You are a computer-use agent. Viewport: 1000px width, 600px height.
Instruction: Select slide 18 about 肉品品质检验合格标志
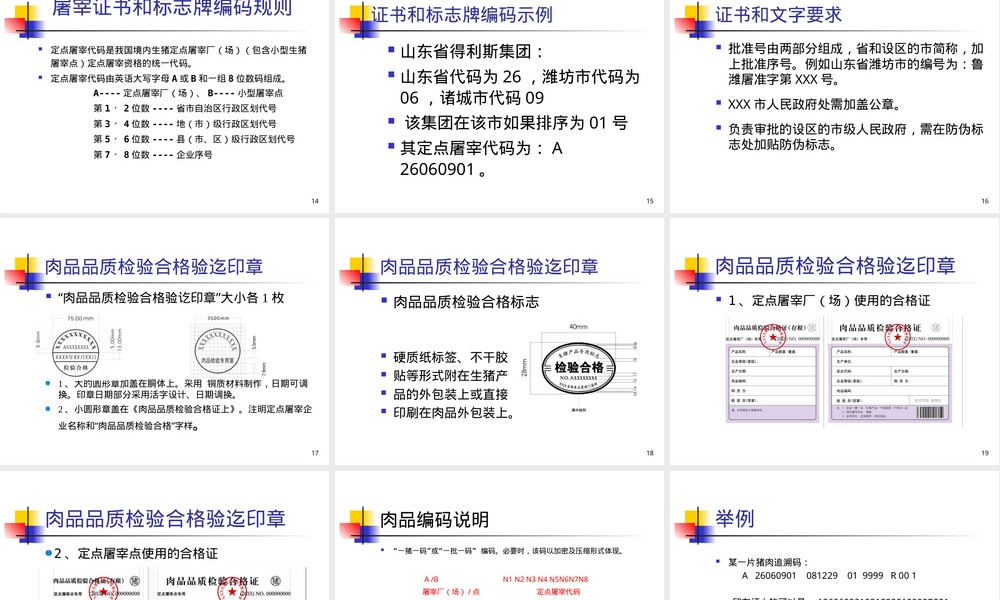pyautogui.click(x=499, y=341)
